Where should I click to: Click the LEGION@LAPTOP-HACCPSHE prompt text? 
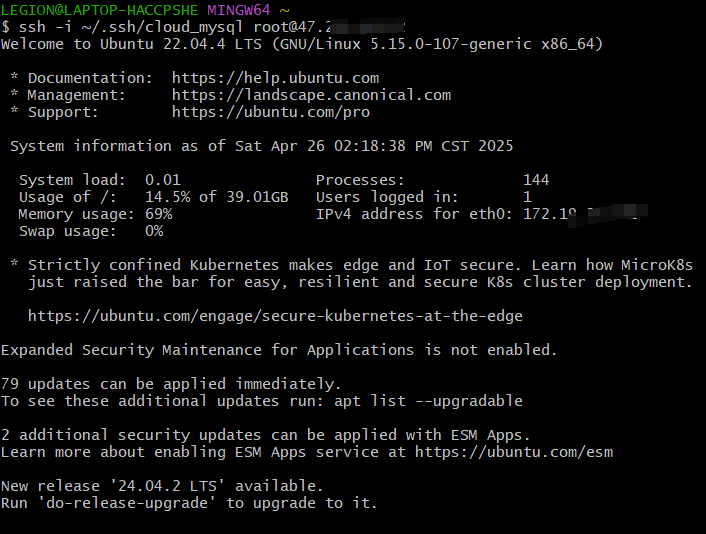pos(100,10)
